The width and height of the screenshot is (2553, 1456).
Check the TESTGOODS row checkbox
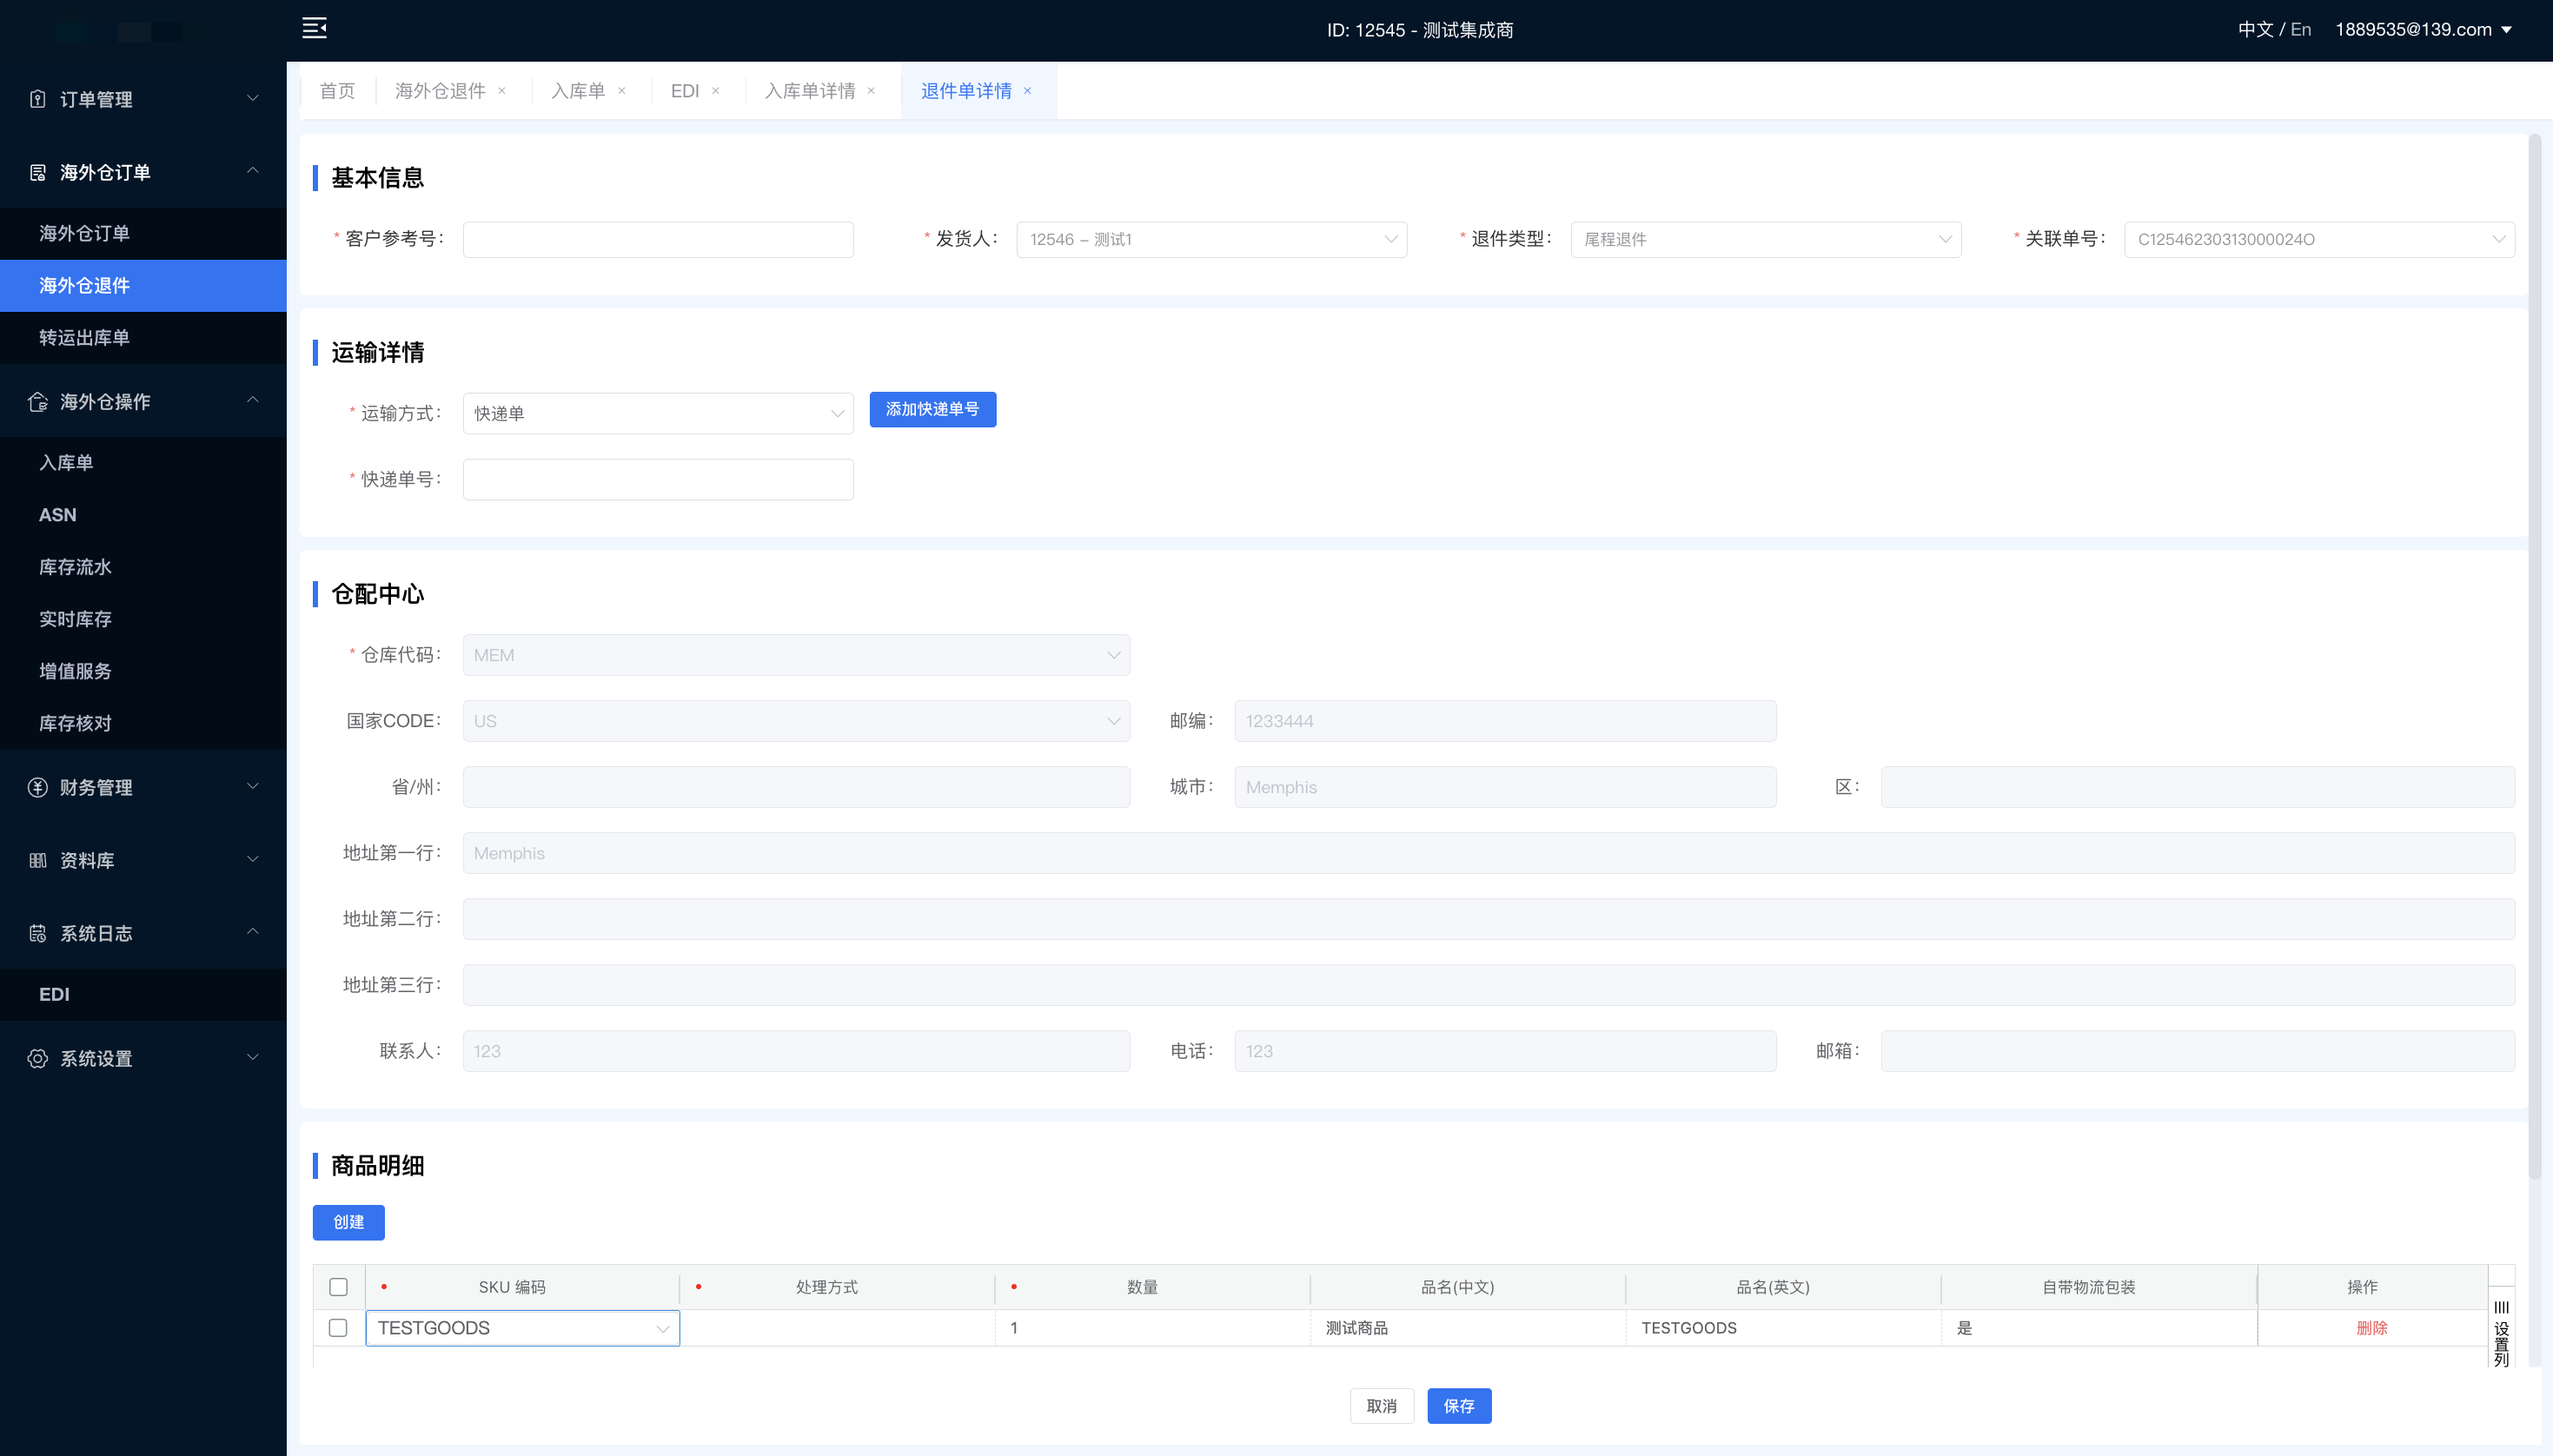point(339,1328)
